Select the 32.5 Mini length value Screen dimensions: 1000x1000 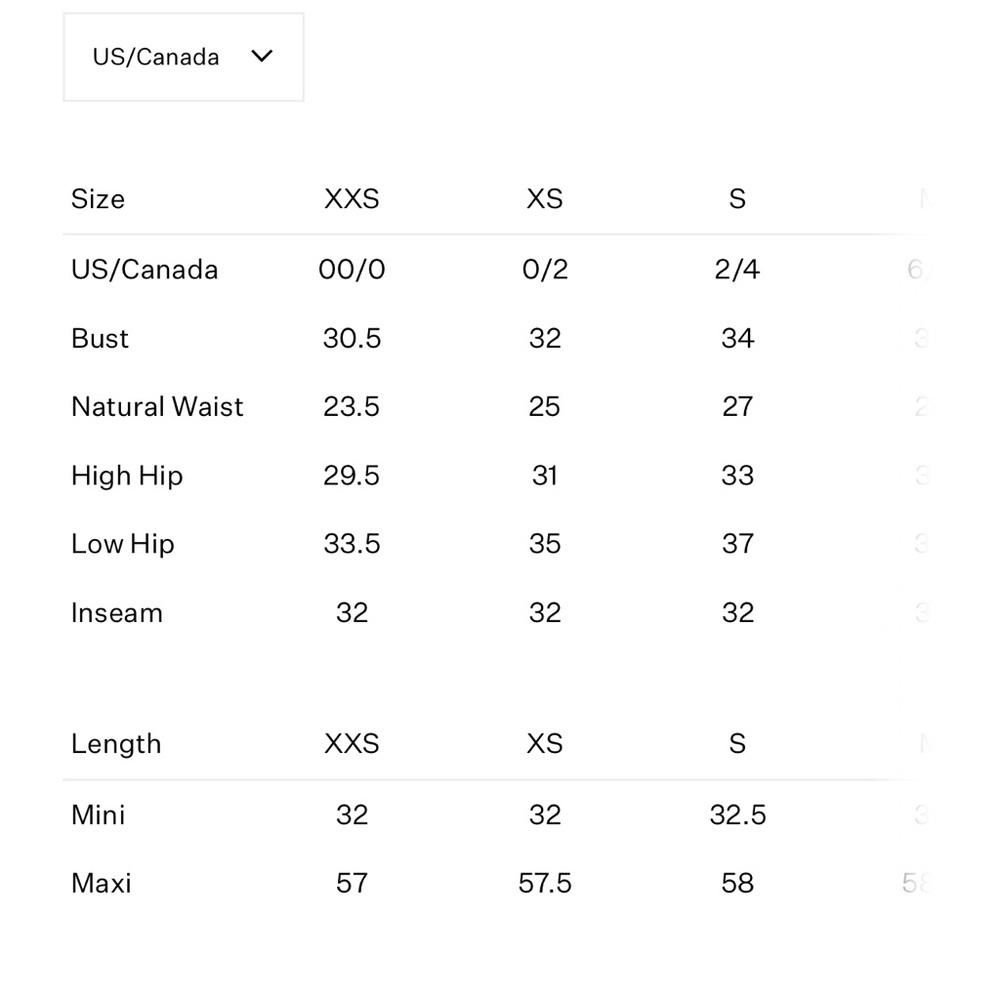[738, 815]
